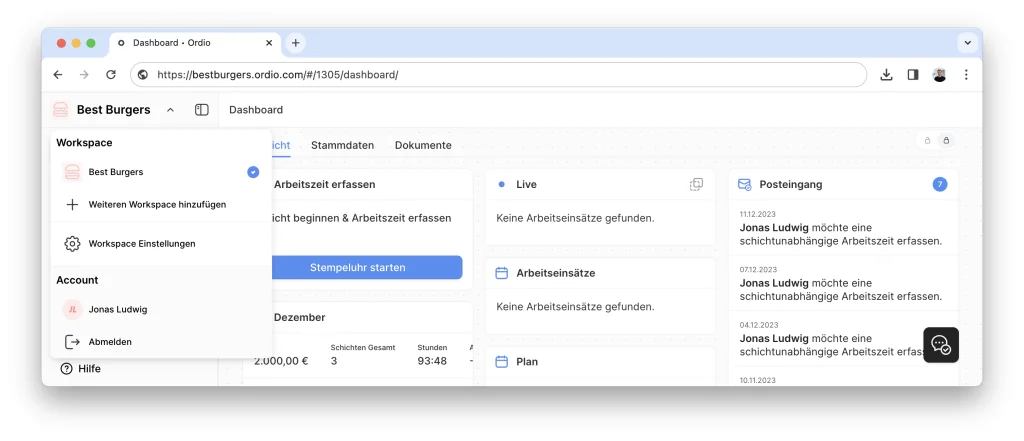The height and width of the screenshot is (441, 1024).
Task: Click the Live panel expand icon
Action: click(696, 185)
